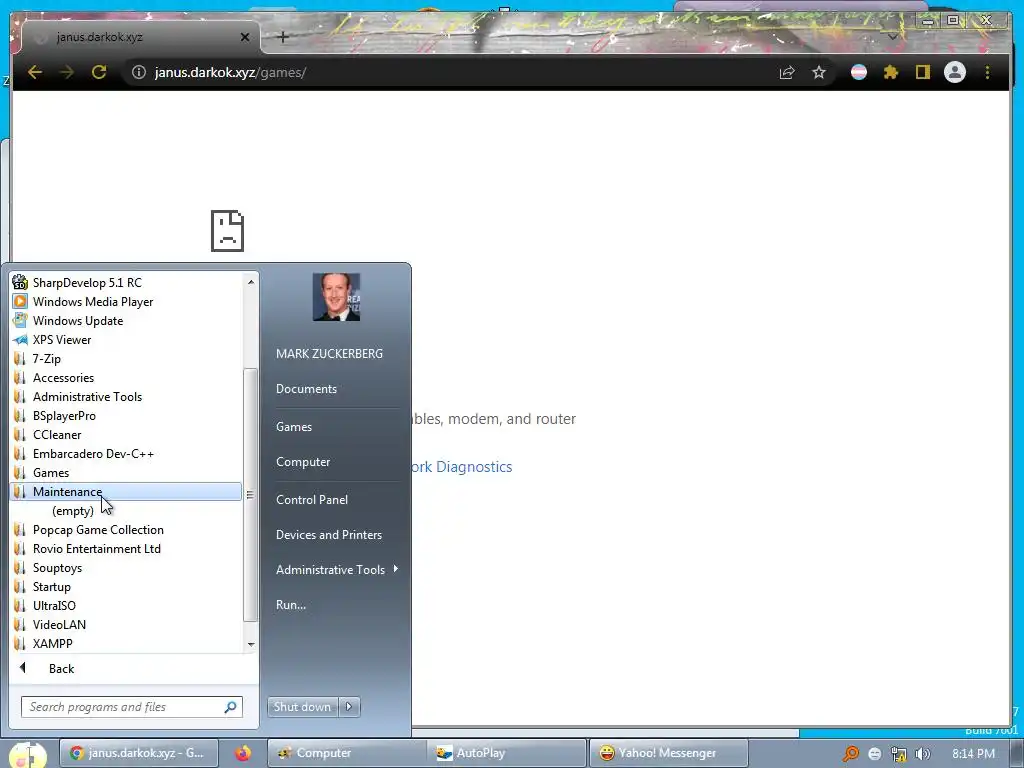The image size is (1024, 768).
Task: Go back in Chrome
Action: click(35, 72)
